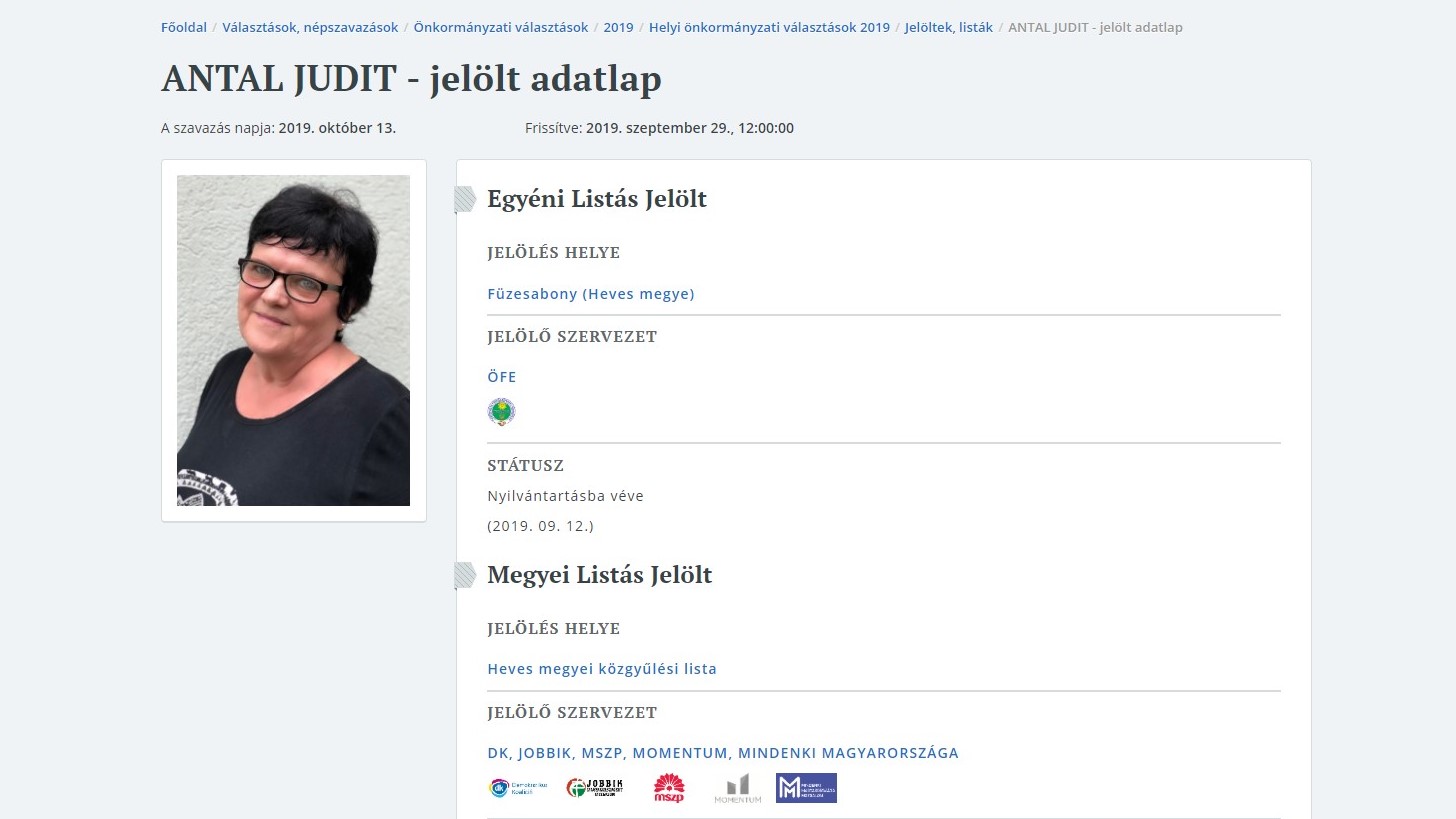Go to Főoldal breadcrumb

click(x=184, y=28)
